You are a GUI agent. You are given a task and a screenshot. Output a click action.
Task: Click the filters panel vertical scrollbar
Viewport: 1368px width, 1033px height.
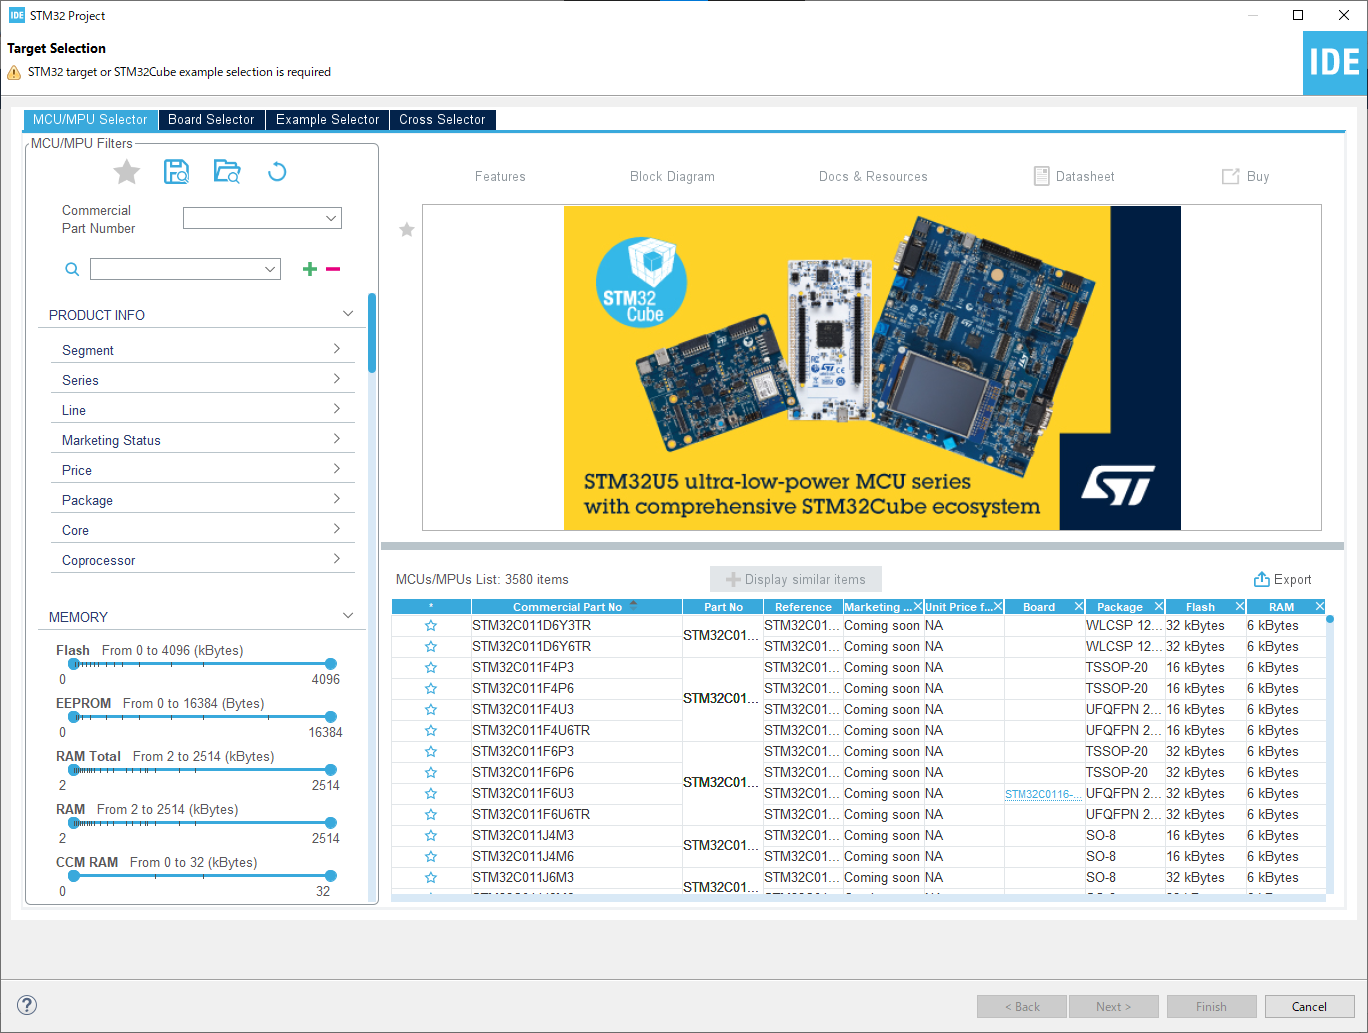[372, 333]
